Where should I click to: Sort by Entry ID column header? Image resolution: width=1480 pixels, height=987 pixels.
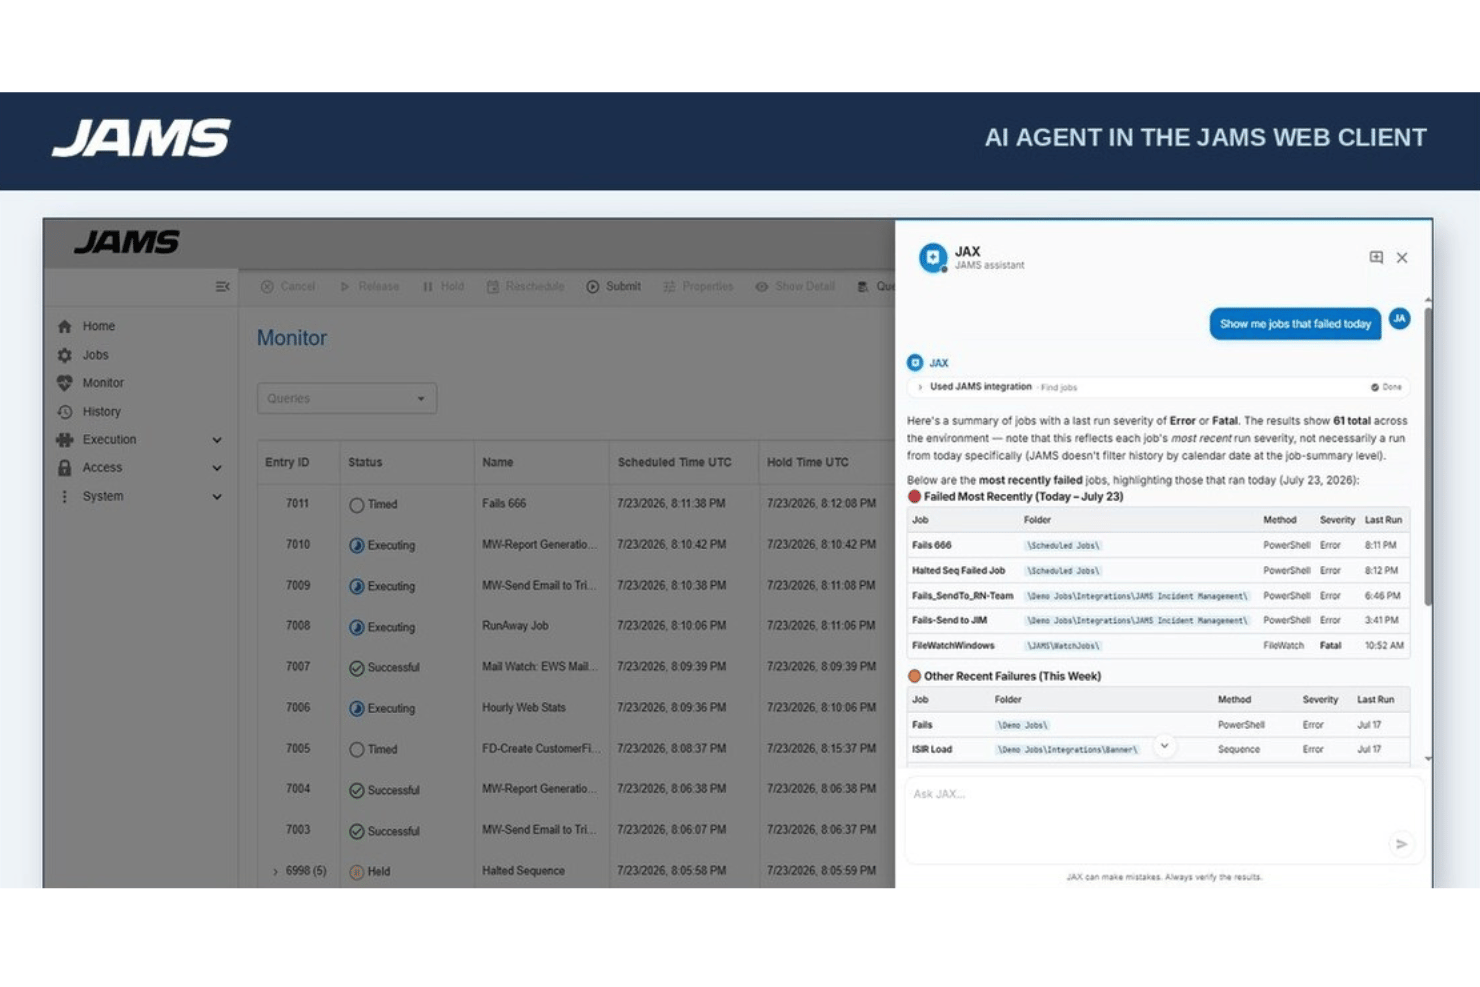(287, 463)
